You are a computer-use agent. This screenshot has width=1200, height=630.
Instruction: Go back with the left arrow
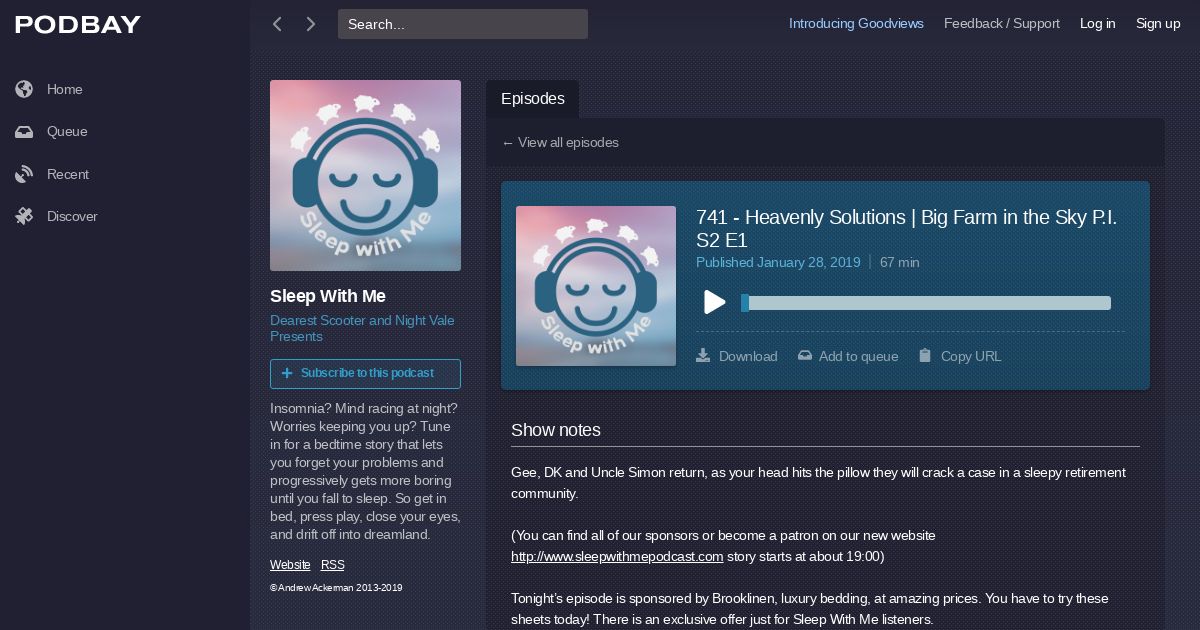tap(277, 24)
